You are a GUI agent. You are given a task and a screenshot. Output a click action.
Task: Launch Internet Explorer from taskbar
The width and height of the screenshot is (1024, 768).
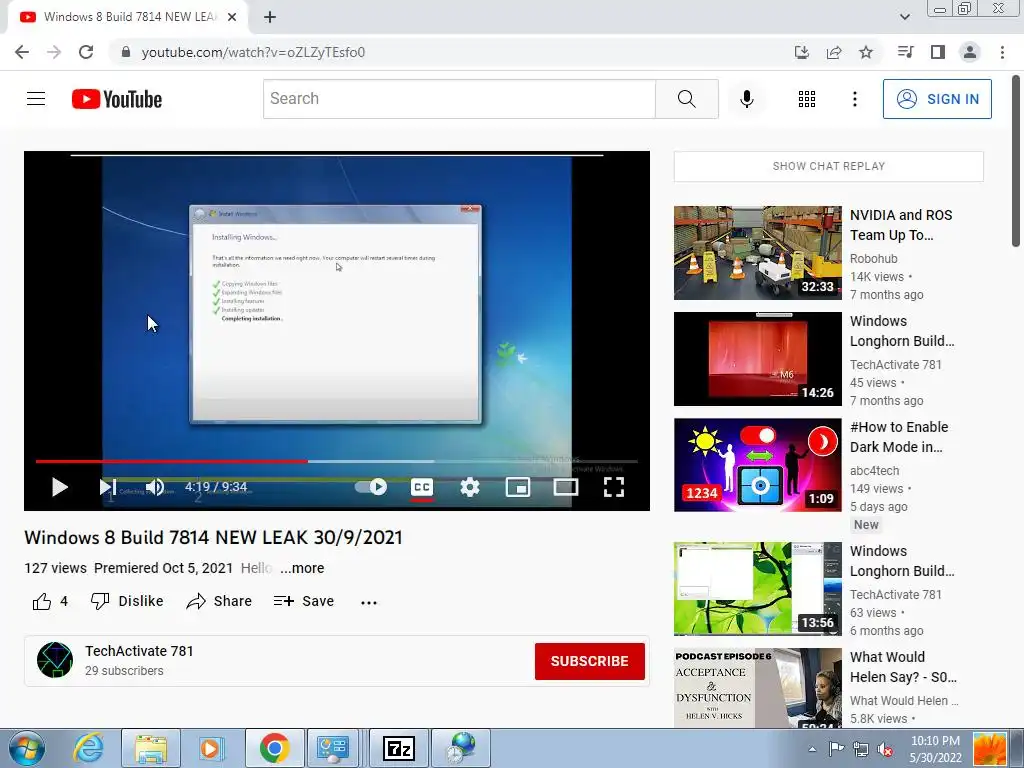(88, 748)
